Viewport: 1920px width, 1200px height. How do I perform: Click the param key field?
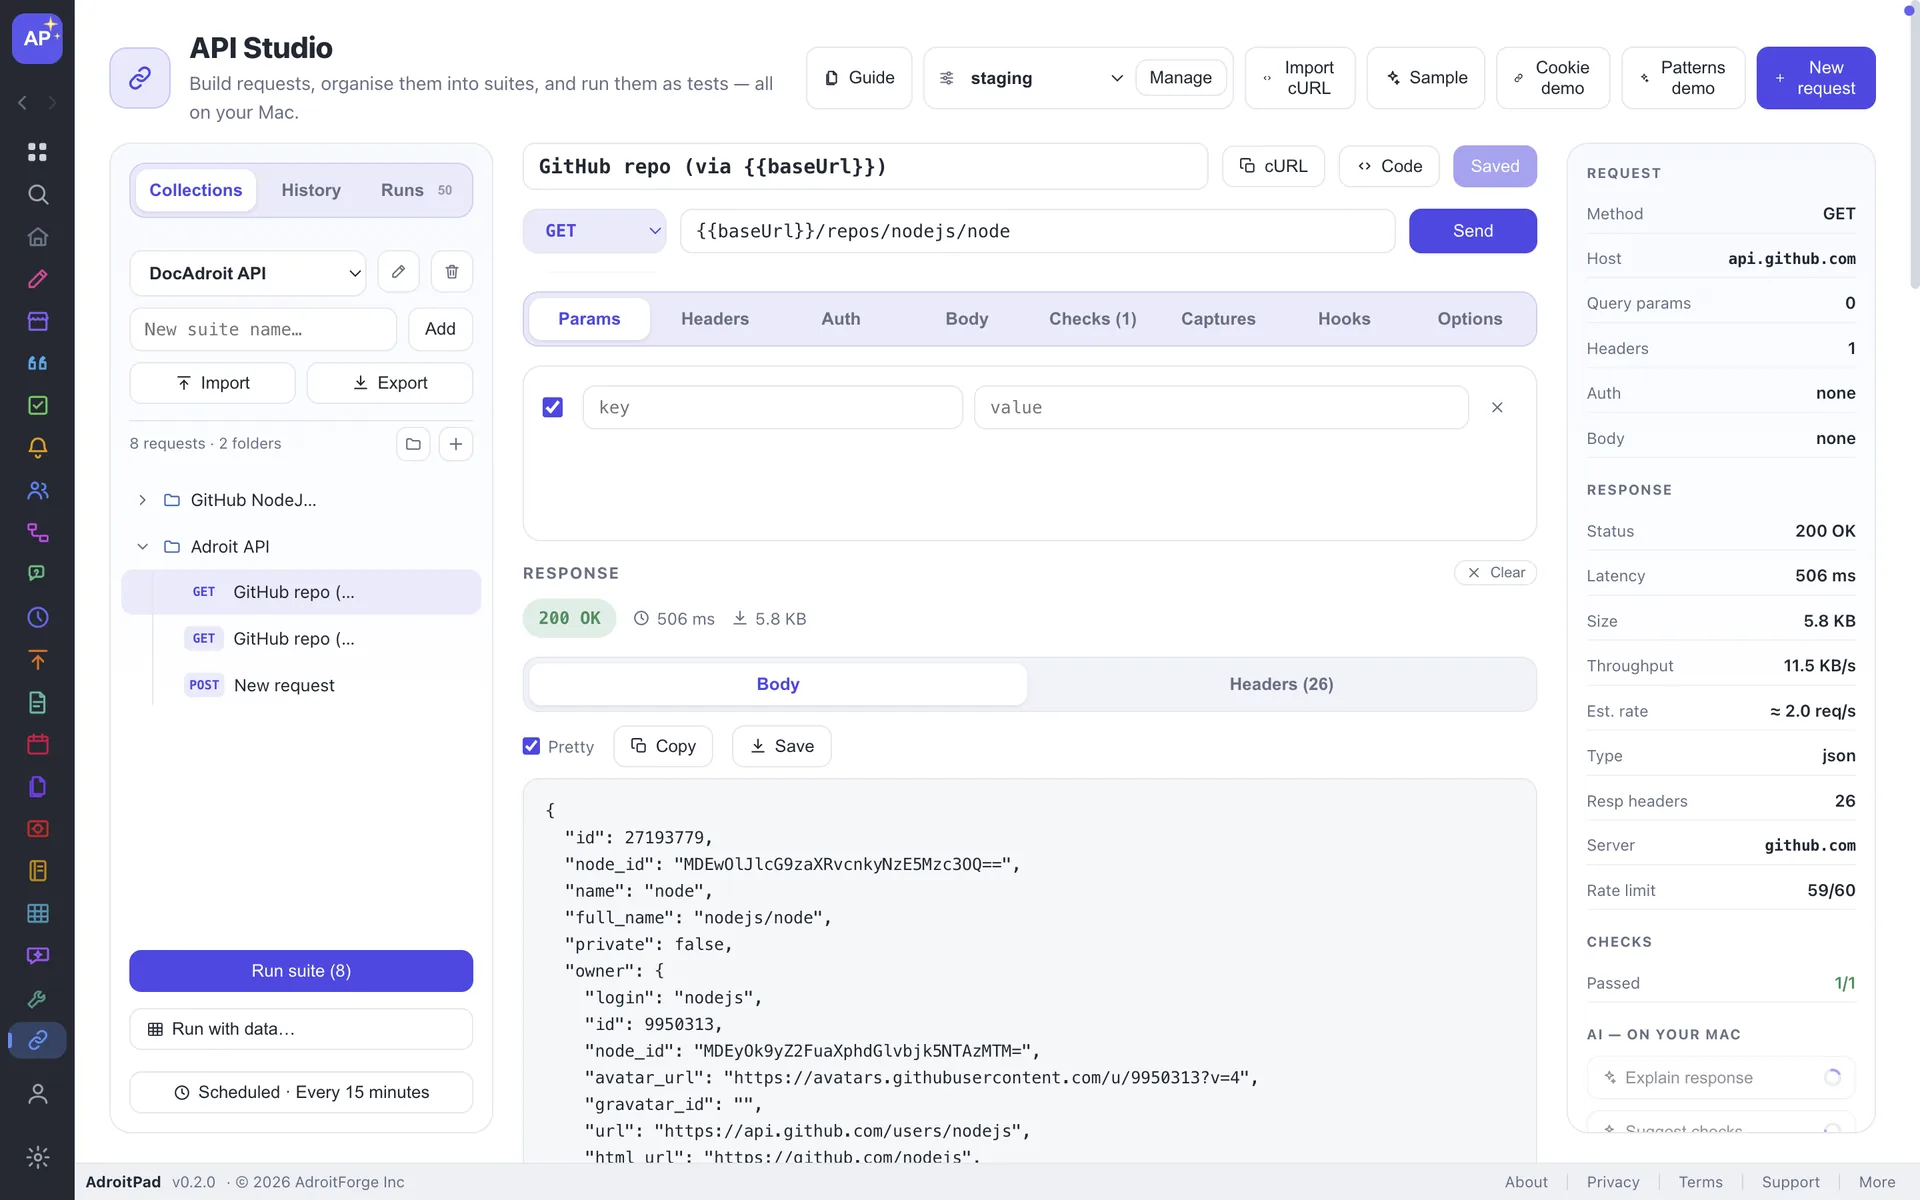pyautogui.click(x=772, y=407)
